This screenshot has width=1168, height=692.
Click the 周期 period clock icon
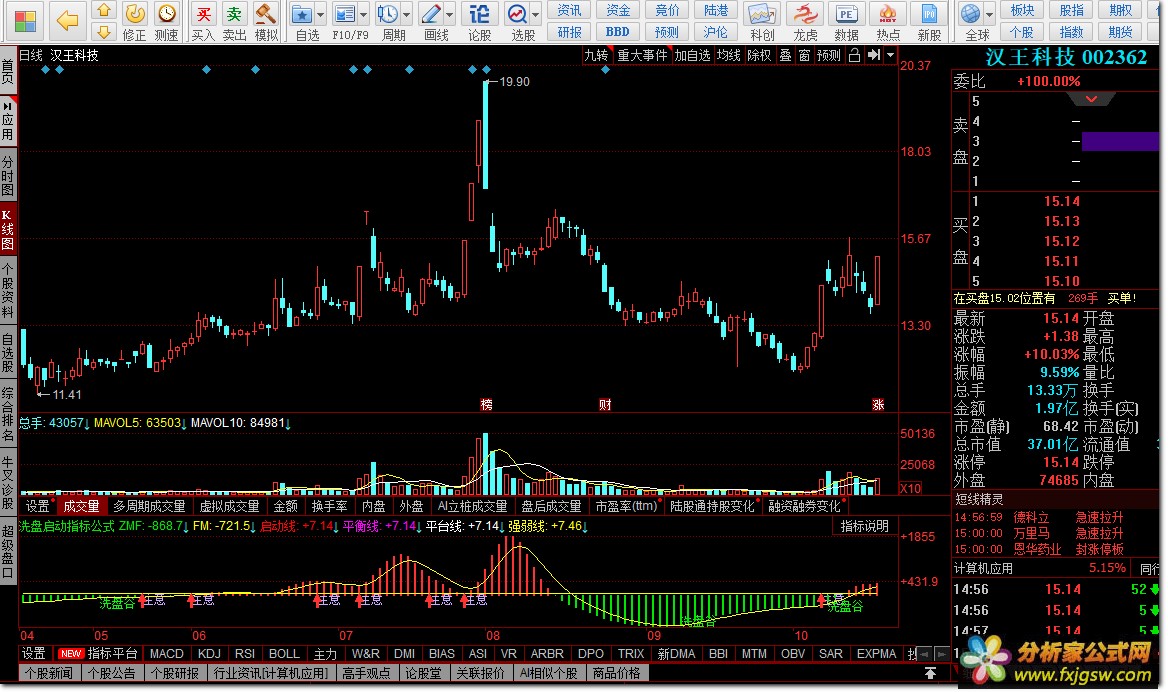tap(387, 13)
